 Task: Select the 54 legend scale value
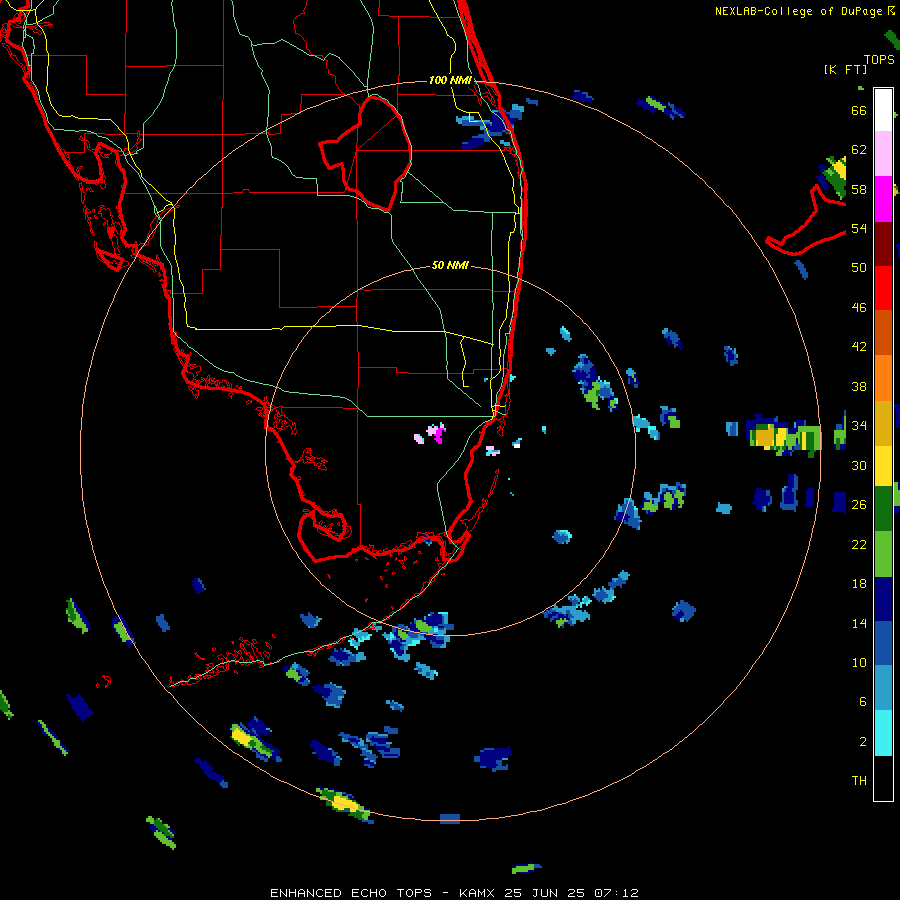[x=859, y=228]
